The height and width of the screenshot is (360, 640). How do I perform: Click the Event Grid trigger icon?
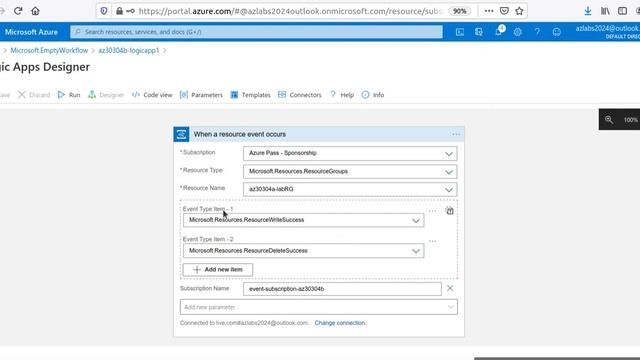point(181,134)
